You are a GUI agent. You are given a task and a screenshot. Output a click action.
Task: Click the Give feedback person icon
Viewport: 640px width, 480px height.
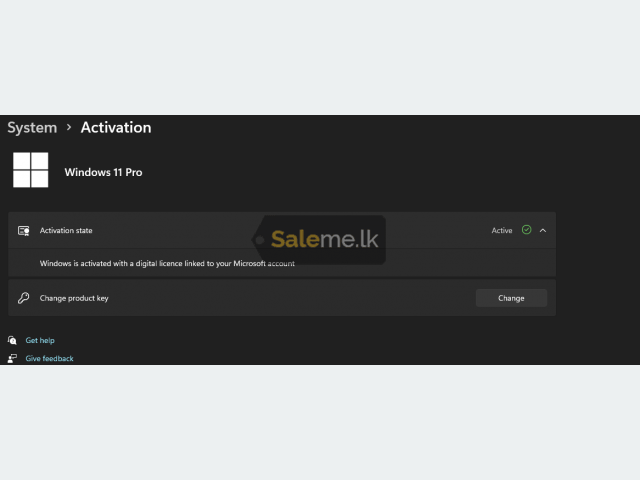pyautogui.click(x=12, y=358)
